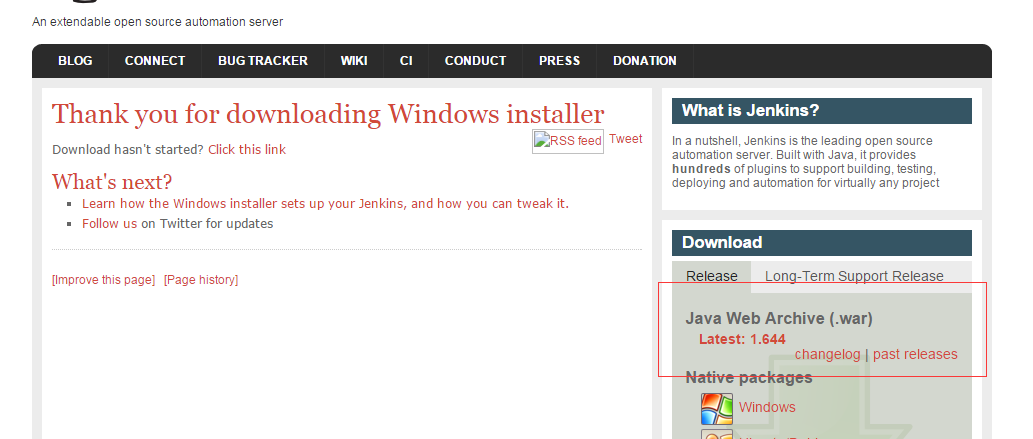Click the 'Follow us' Twitter link

[109, 223]
